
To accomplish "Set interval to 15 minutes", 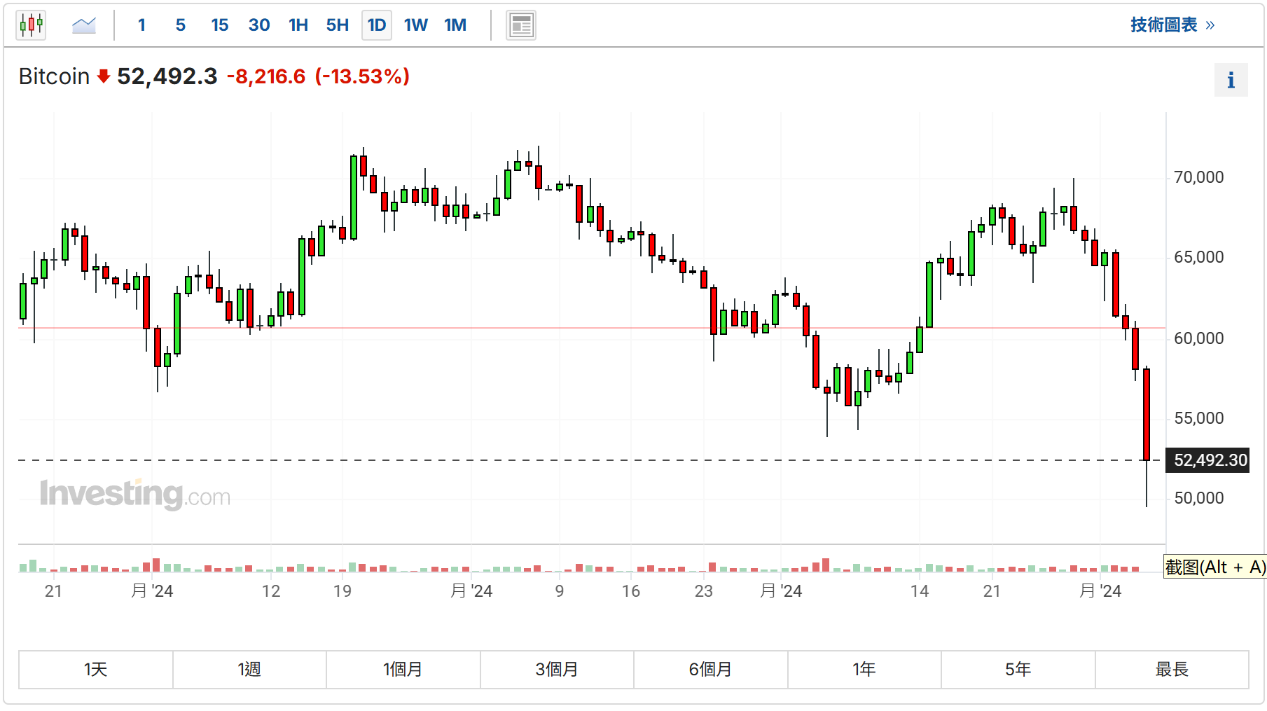I will [x=219, y=25].
